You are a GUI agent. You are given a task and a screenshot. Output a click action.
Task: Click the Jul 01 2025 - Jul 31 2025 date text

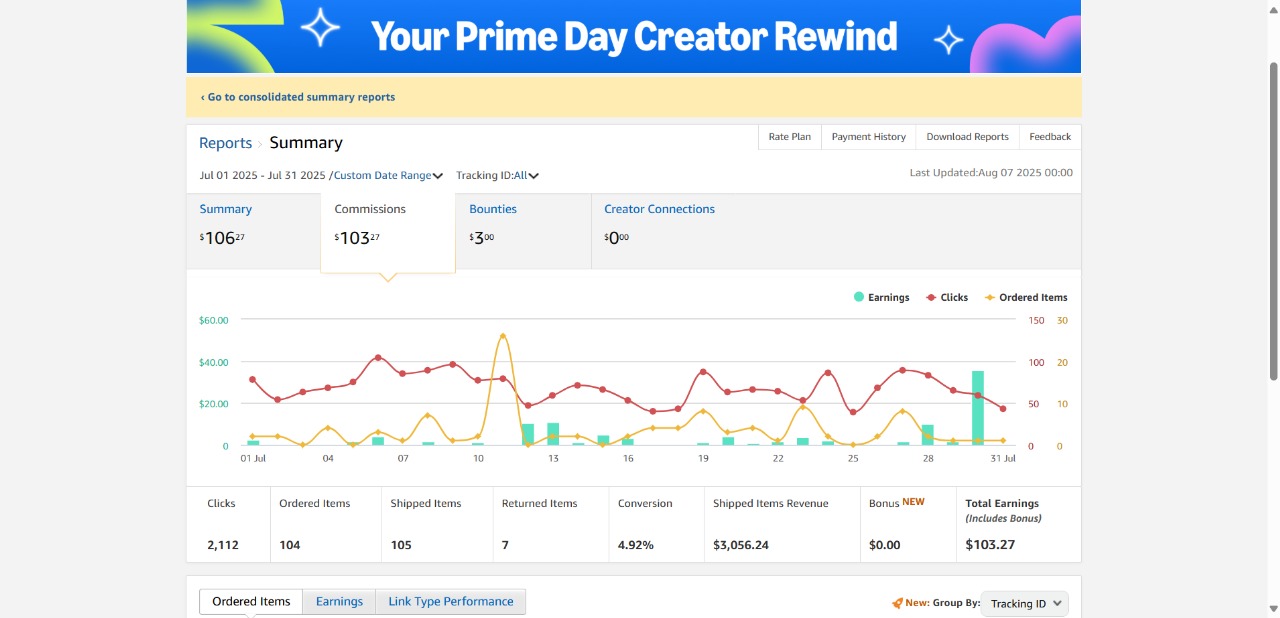point(263,176)
